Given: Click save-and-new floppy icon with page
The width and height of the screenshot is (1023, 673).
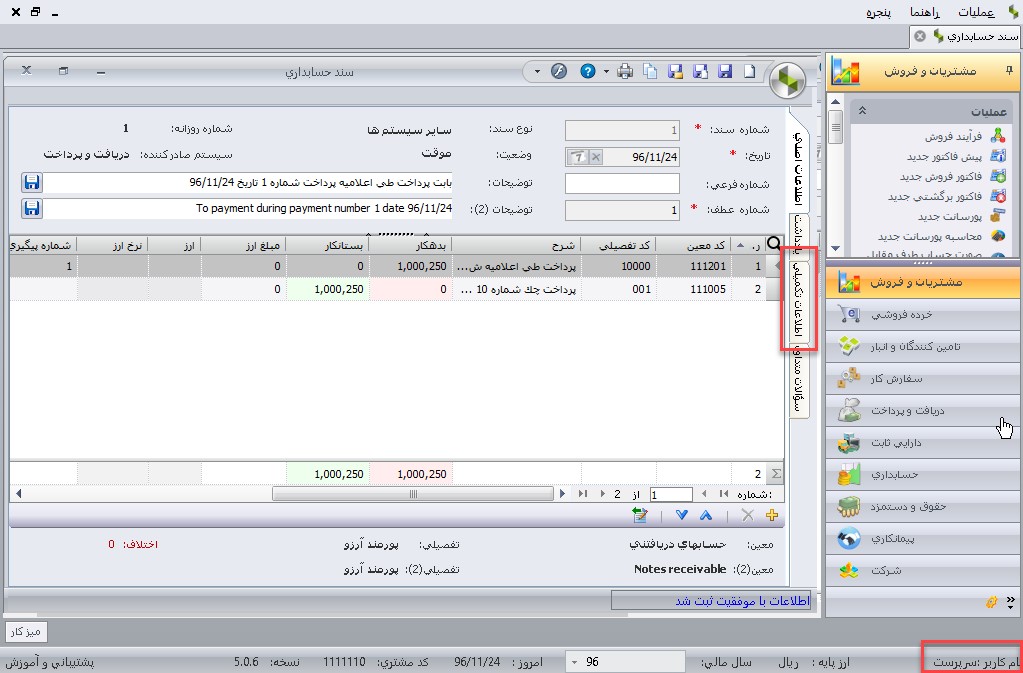Looking at the screenshot, I should pyautogui.click(x=701, y=71).
